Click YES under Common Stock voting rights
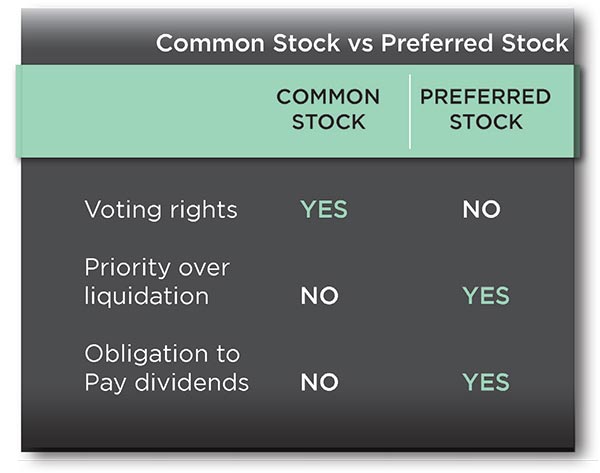The image size is (600, 473). tap(324, 209)
